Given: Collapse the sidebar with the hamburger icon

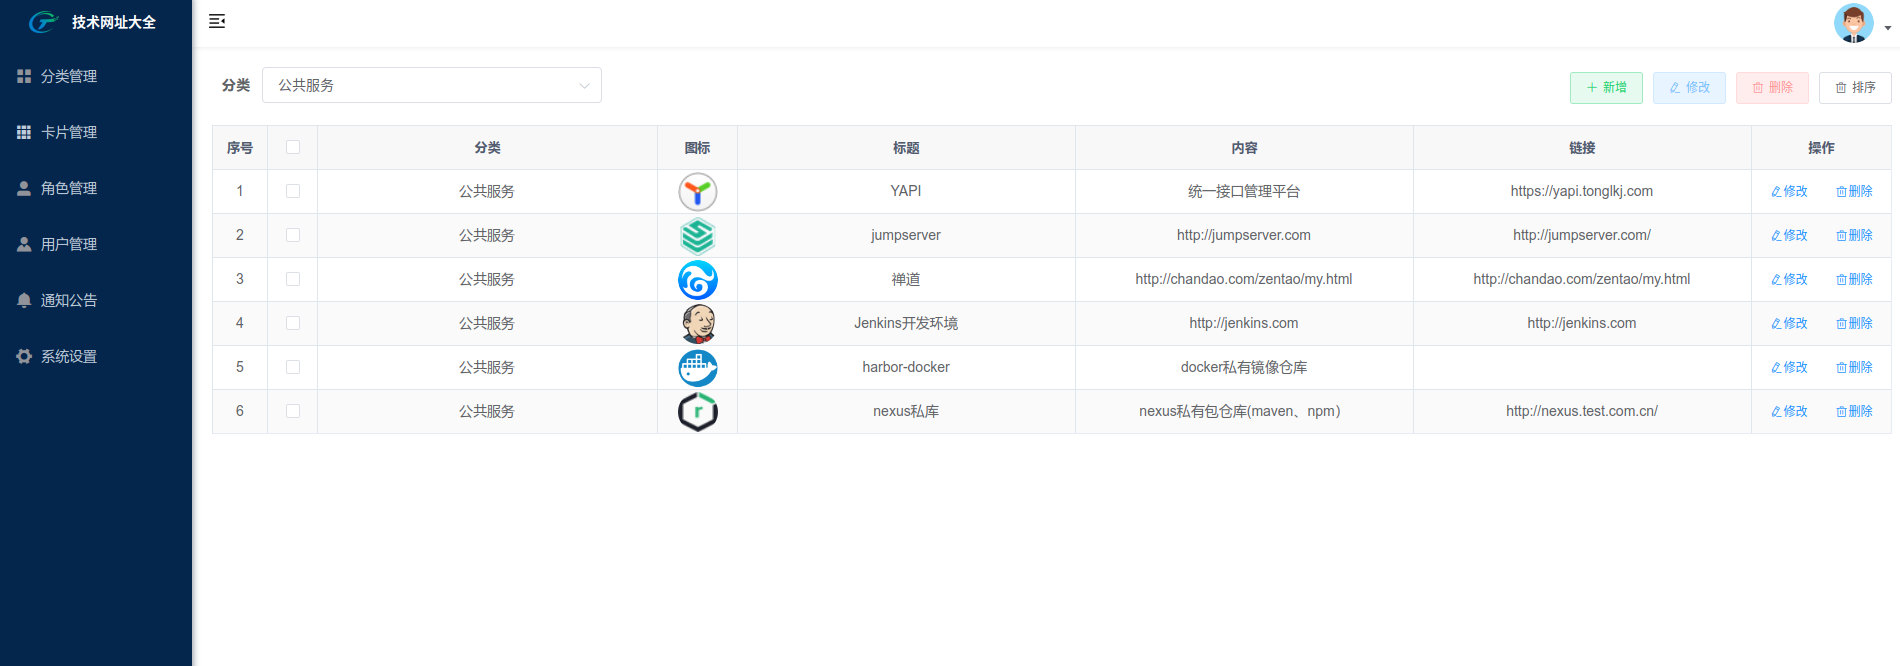Looking at the screenshot, I should [217, 22].
